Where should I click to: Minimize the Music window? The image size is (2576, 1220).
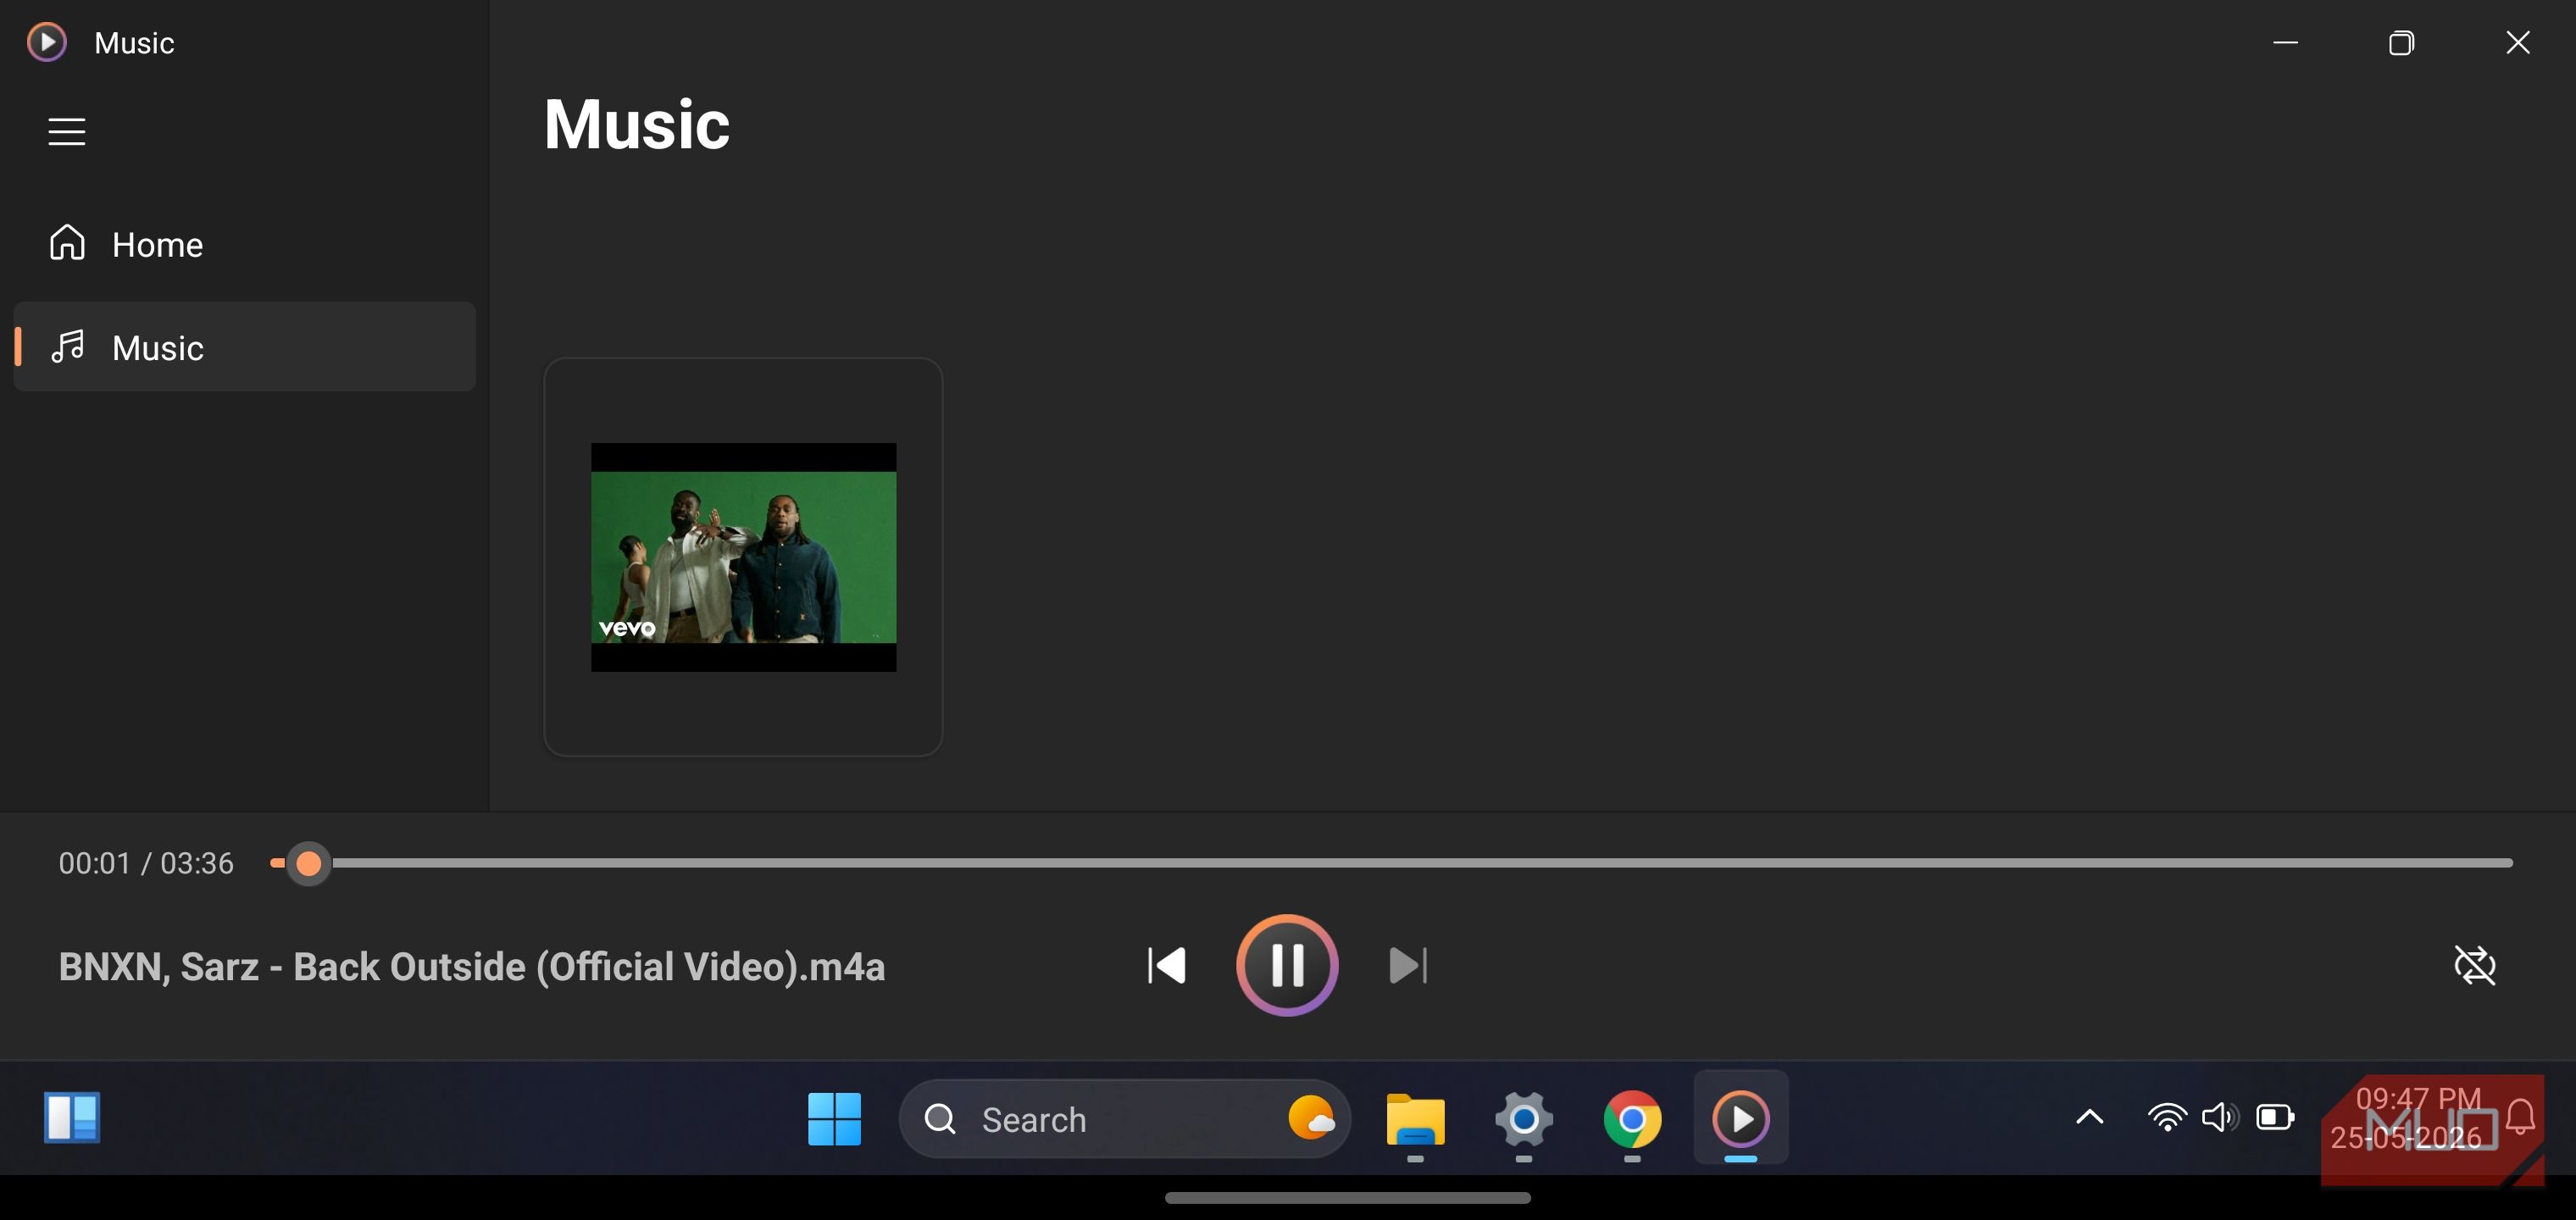(x=2285, y=42)
